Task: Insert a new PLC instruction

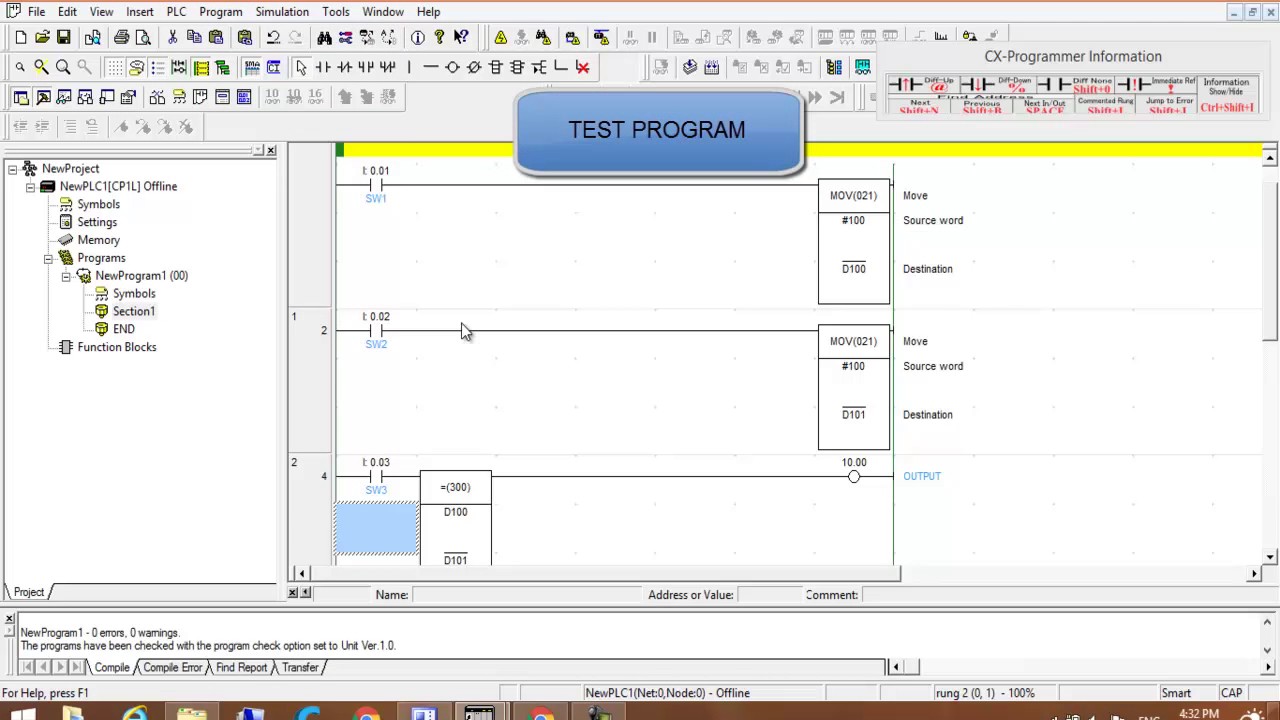Action: click(x=496, y=67)
